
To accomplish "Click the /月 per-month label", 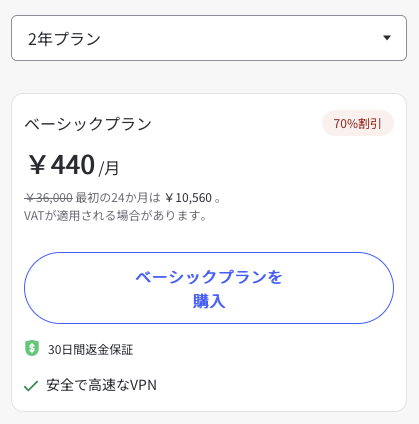I will click(x=109, y=168).
